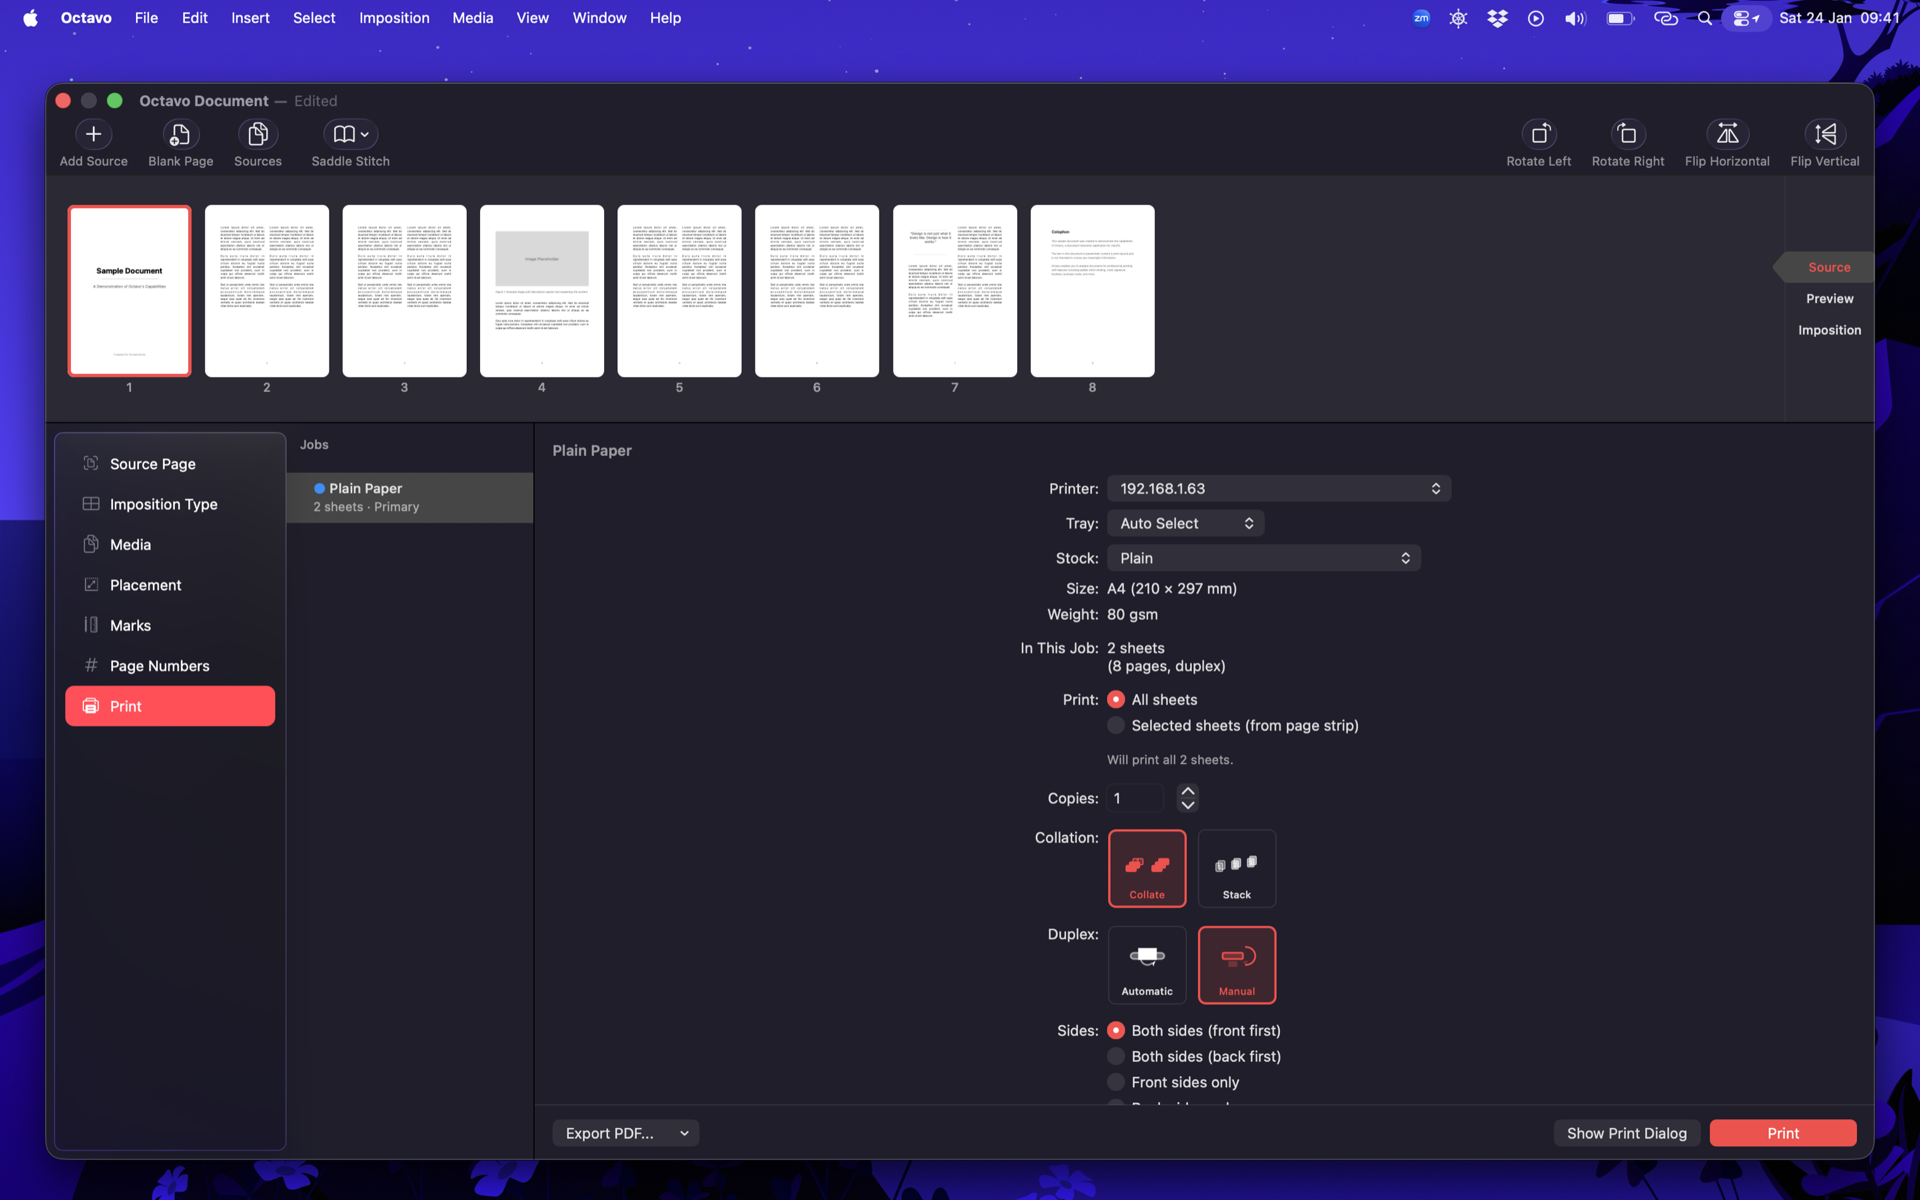Select 'Selected sheets (from page strip)' option
The image size is (1920, 1200).
tap(1116, 726)
